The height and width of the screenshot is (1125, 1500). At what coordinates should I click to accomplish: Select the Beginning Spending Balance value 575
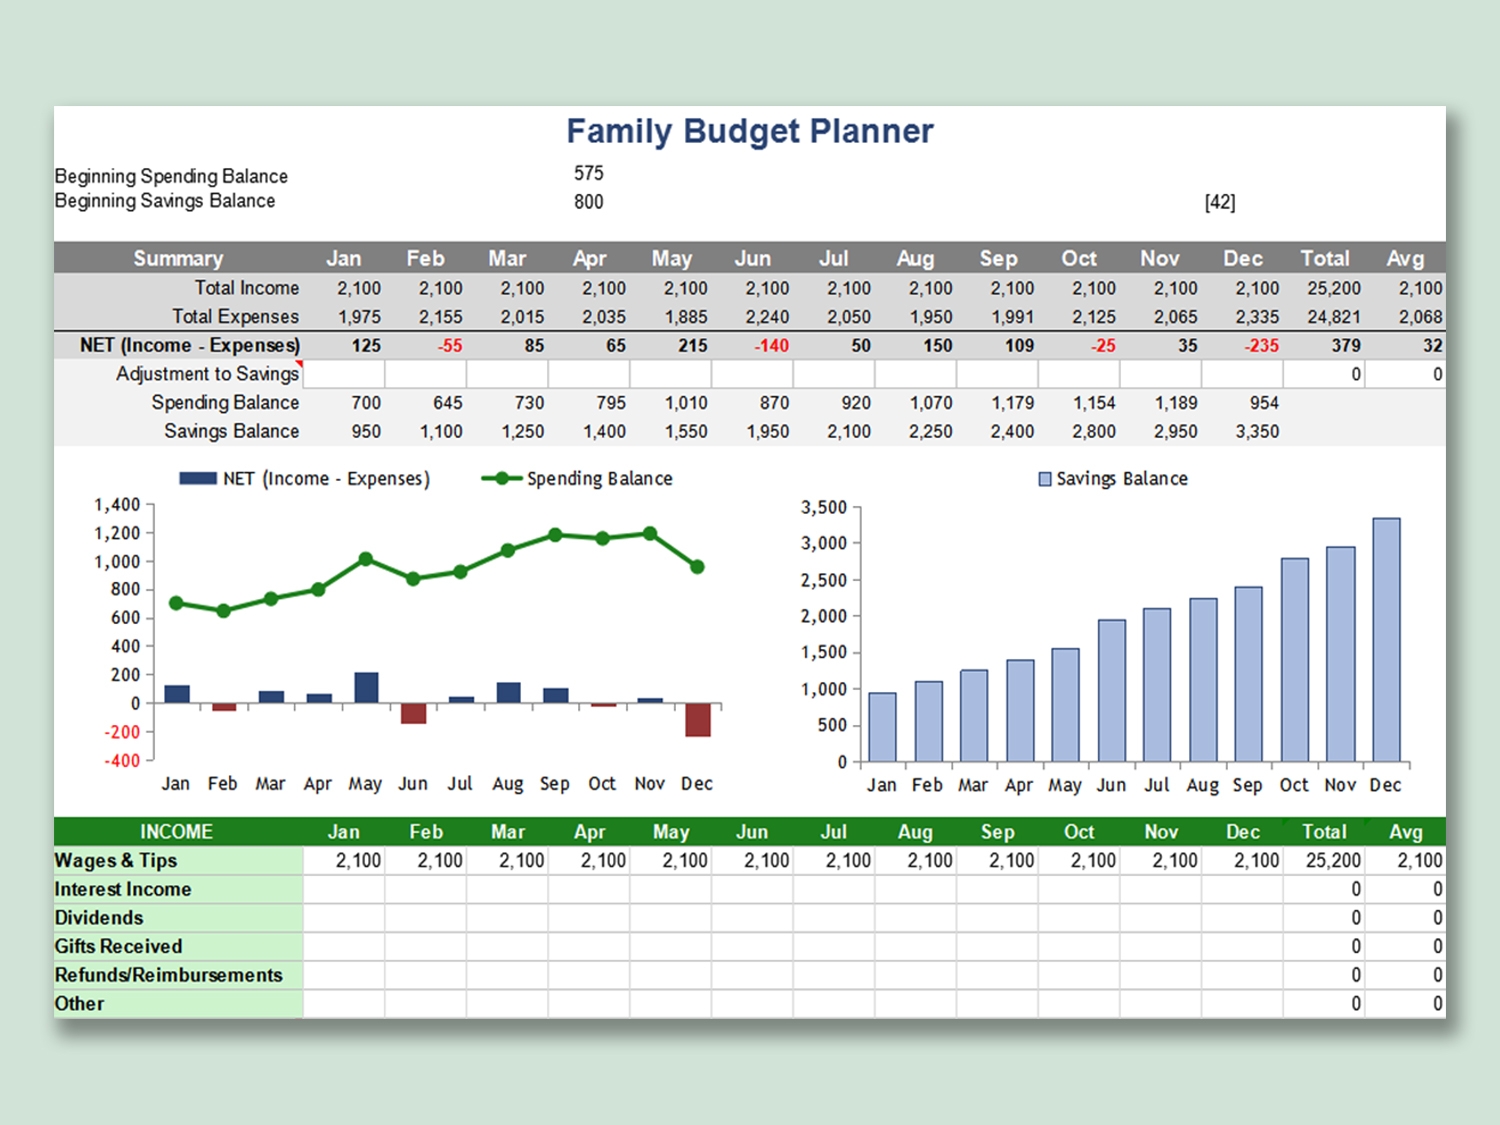click(x=588, y=173)
